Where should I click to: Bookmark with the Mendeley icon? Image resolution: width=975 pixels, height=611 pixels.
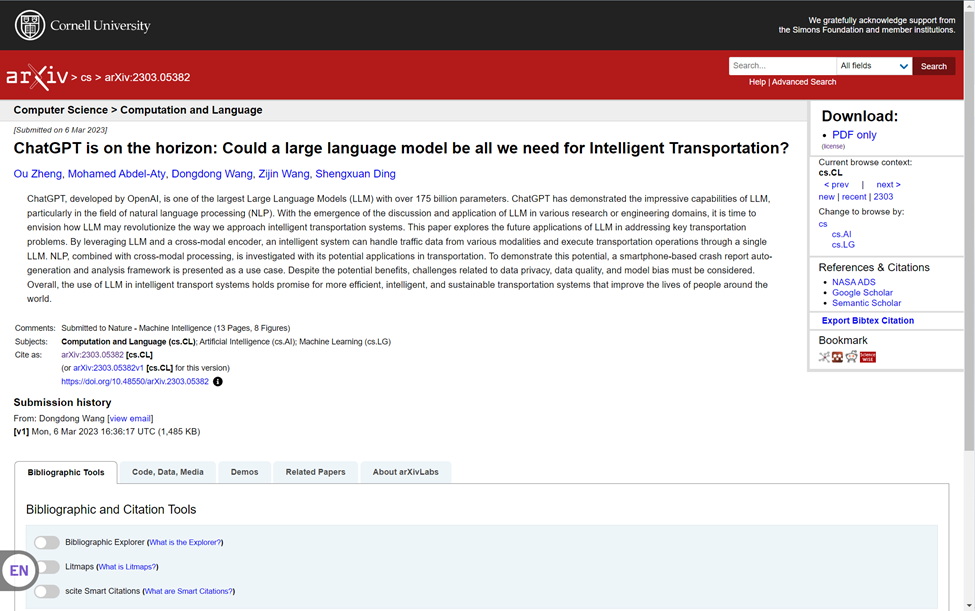point(838,357)
